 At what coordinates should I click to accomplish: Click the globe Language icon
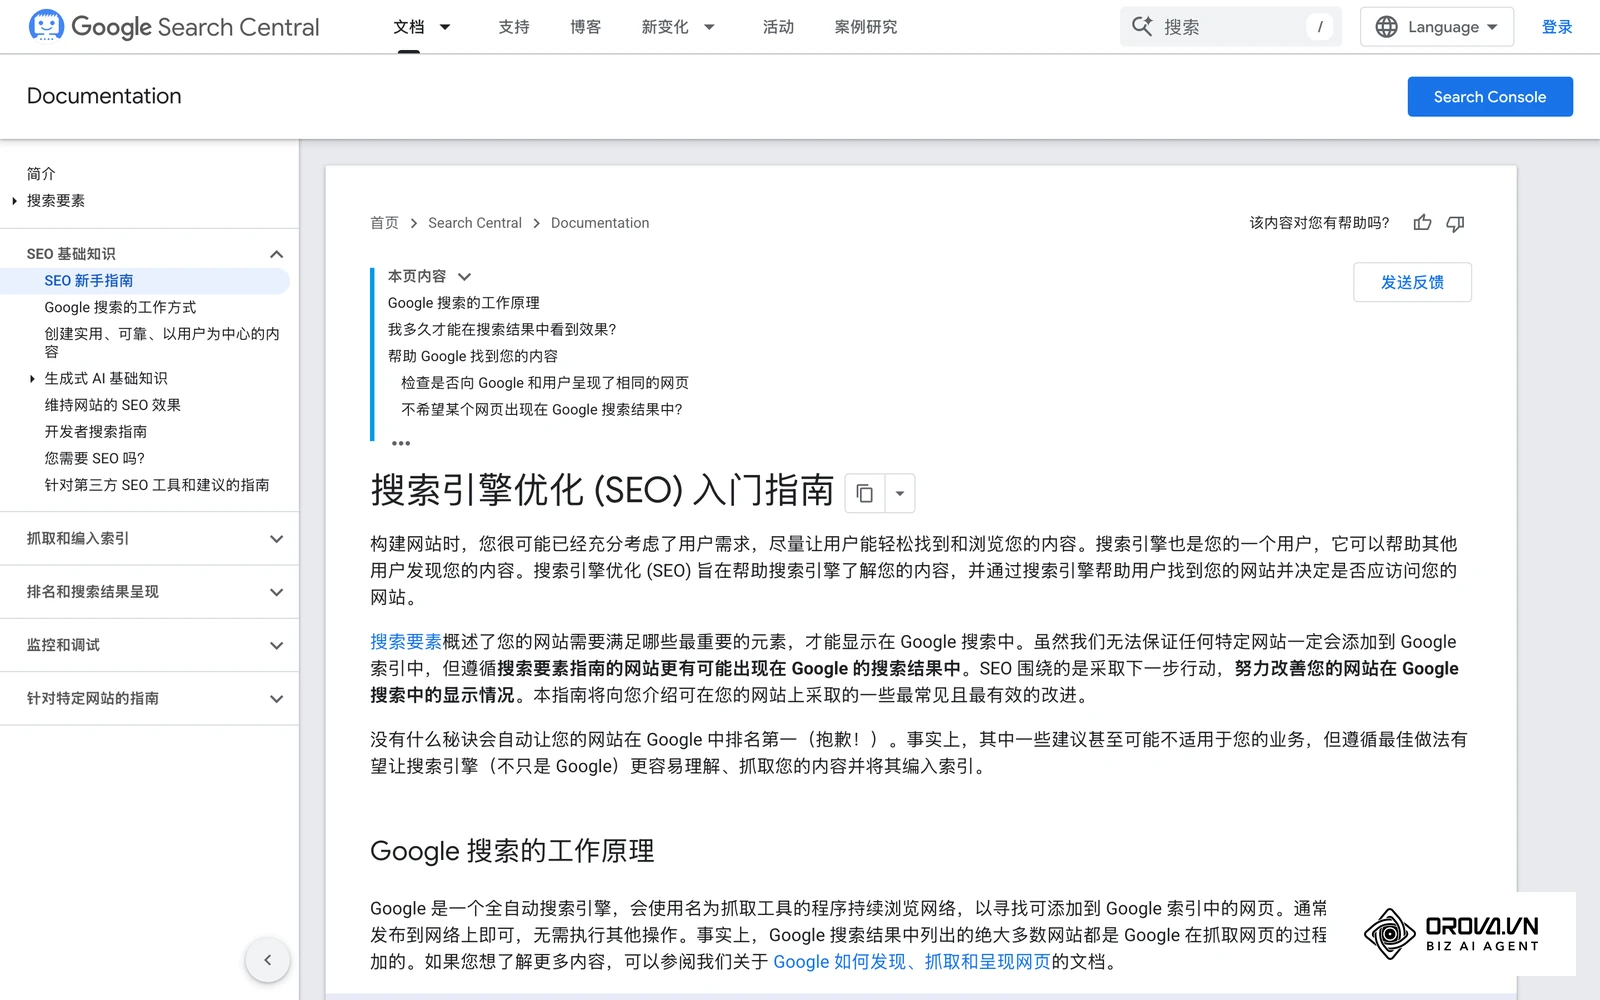[1386, 27]
